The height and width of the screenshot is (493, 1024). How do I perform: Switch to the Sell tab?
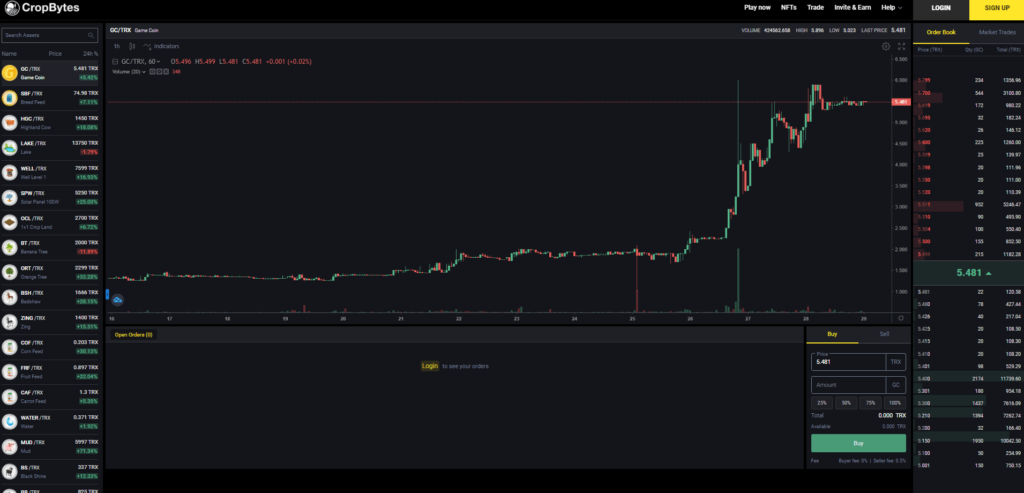[884, 335]
